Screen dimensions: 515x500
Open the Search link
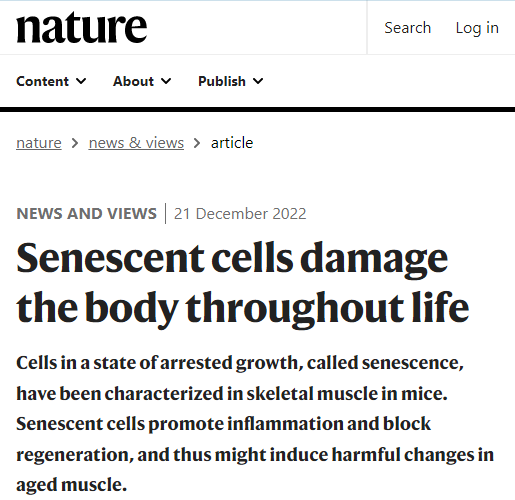407,28
